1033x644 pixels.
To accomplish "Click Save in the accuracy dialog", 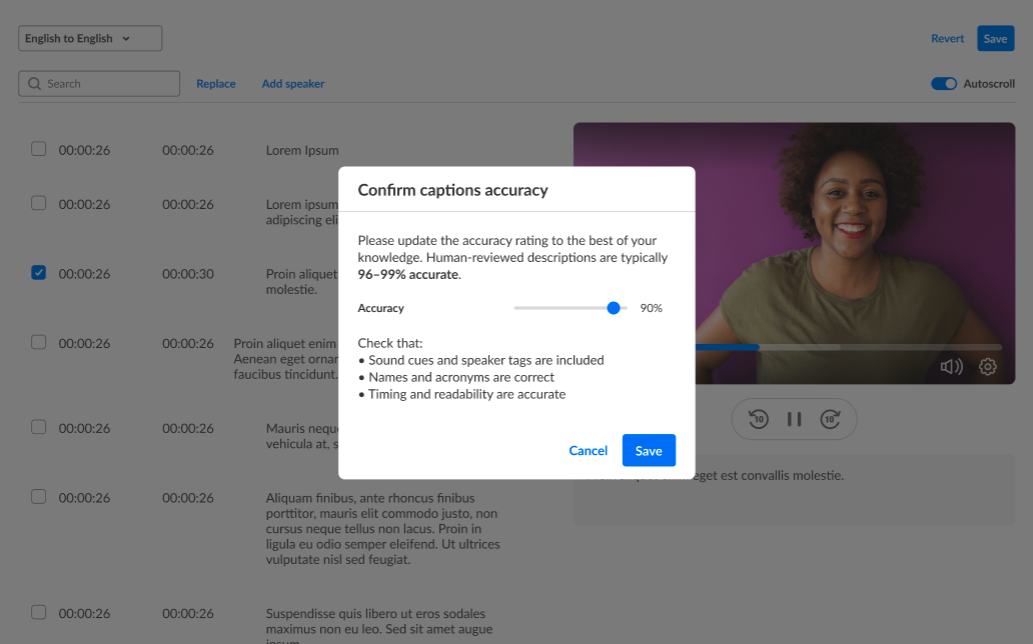I will [648, 450].
